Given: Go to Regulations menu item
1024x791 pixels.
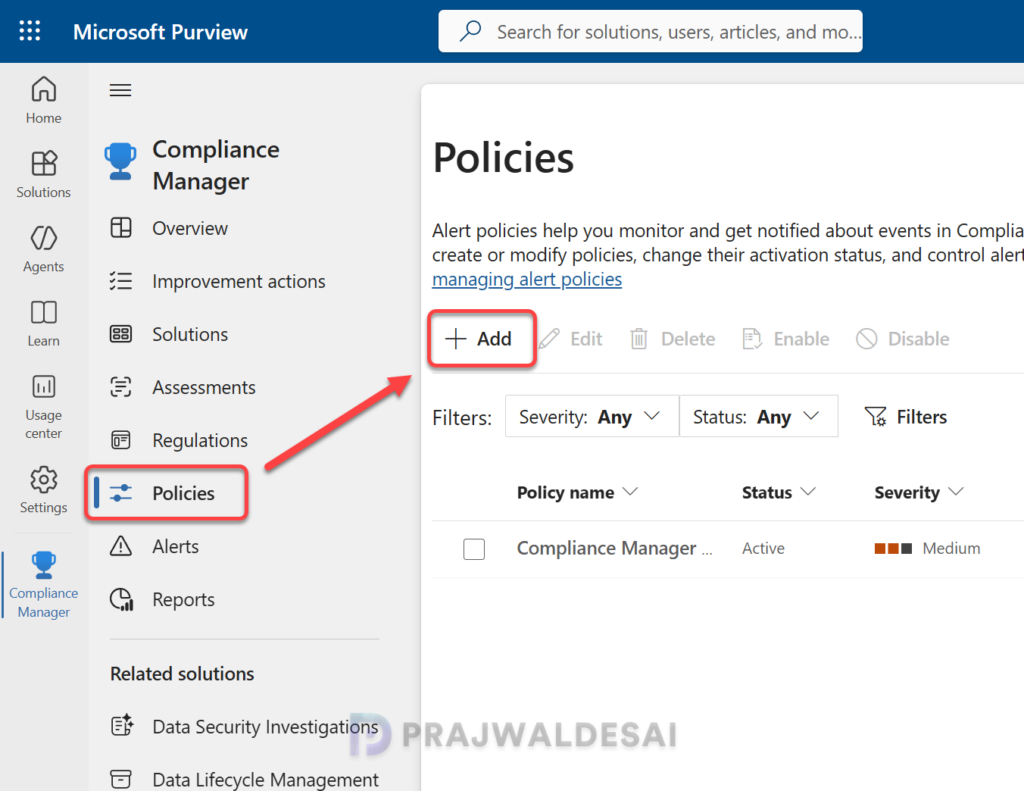Looking at the screenshot, I should tap(200, 440).
